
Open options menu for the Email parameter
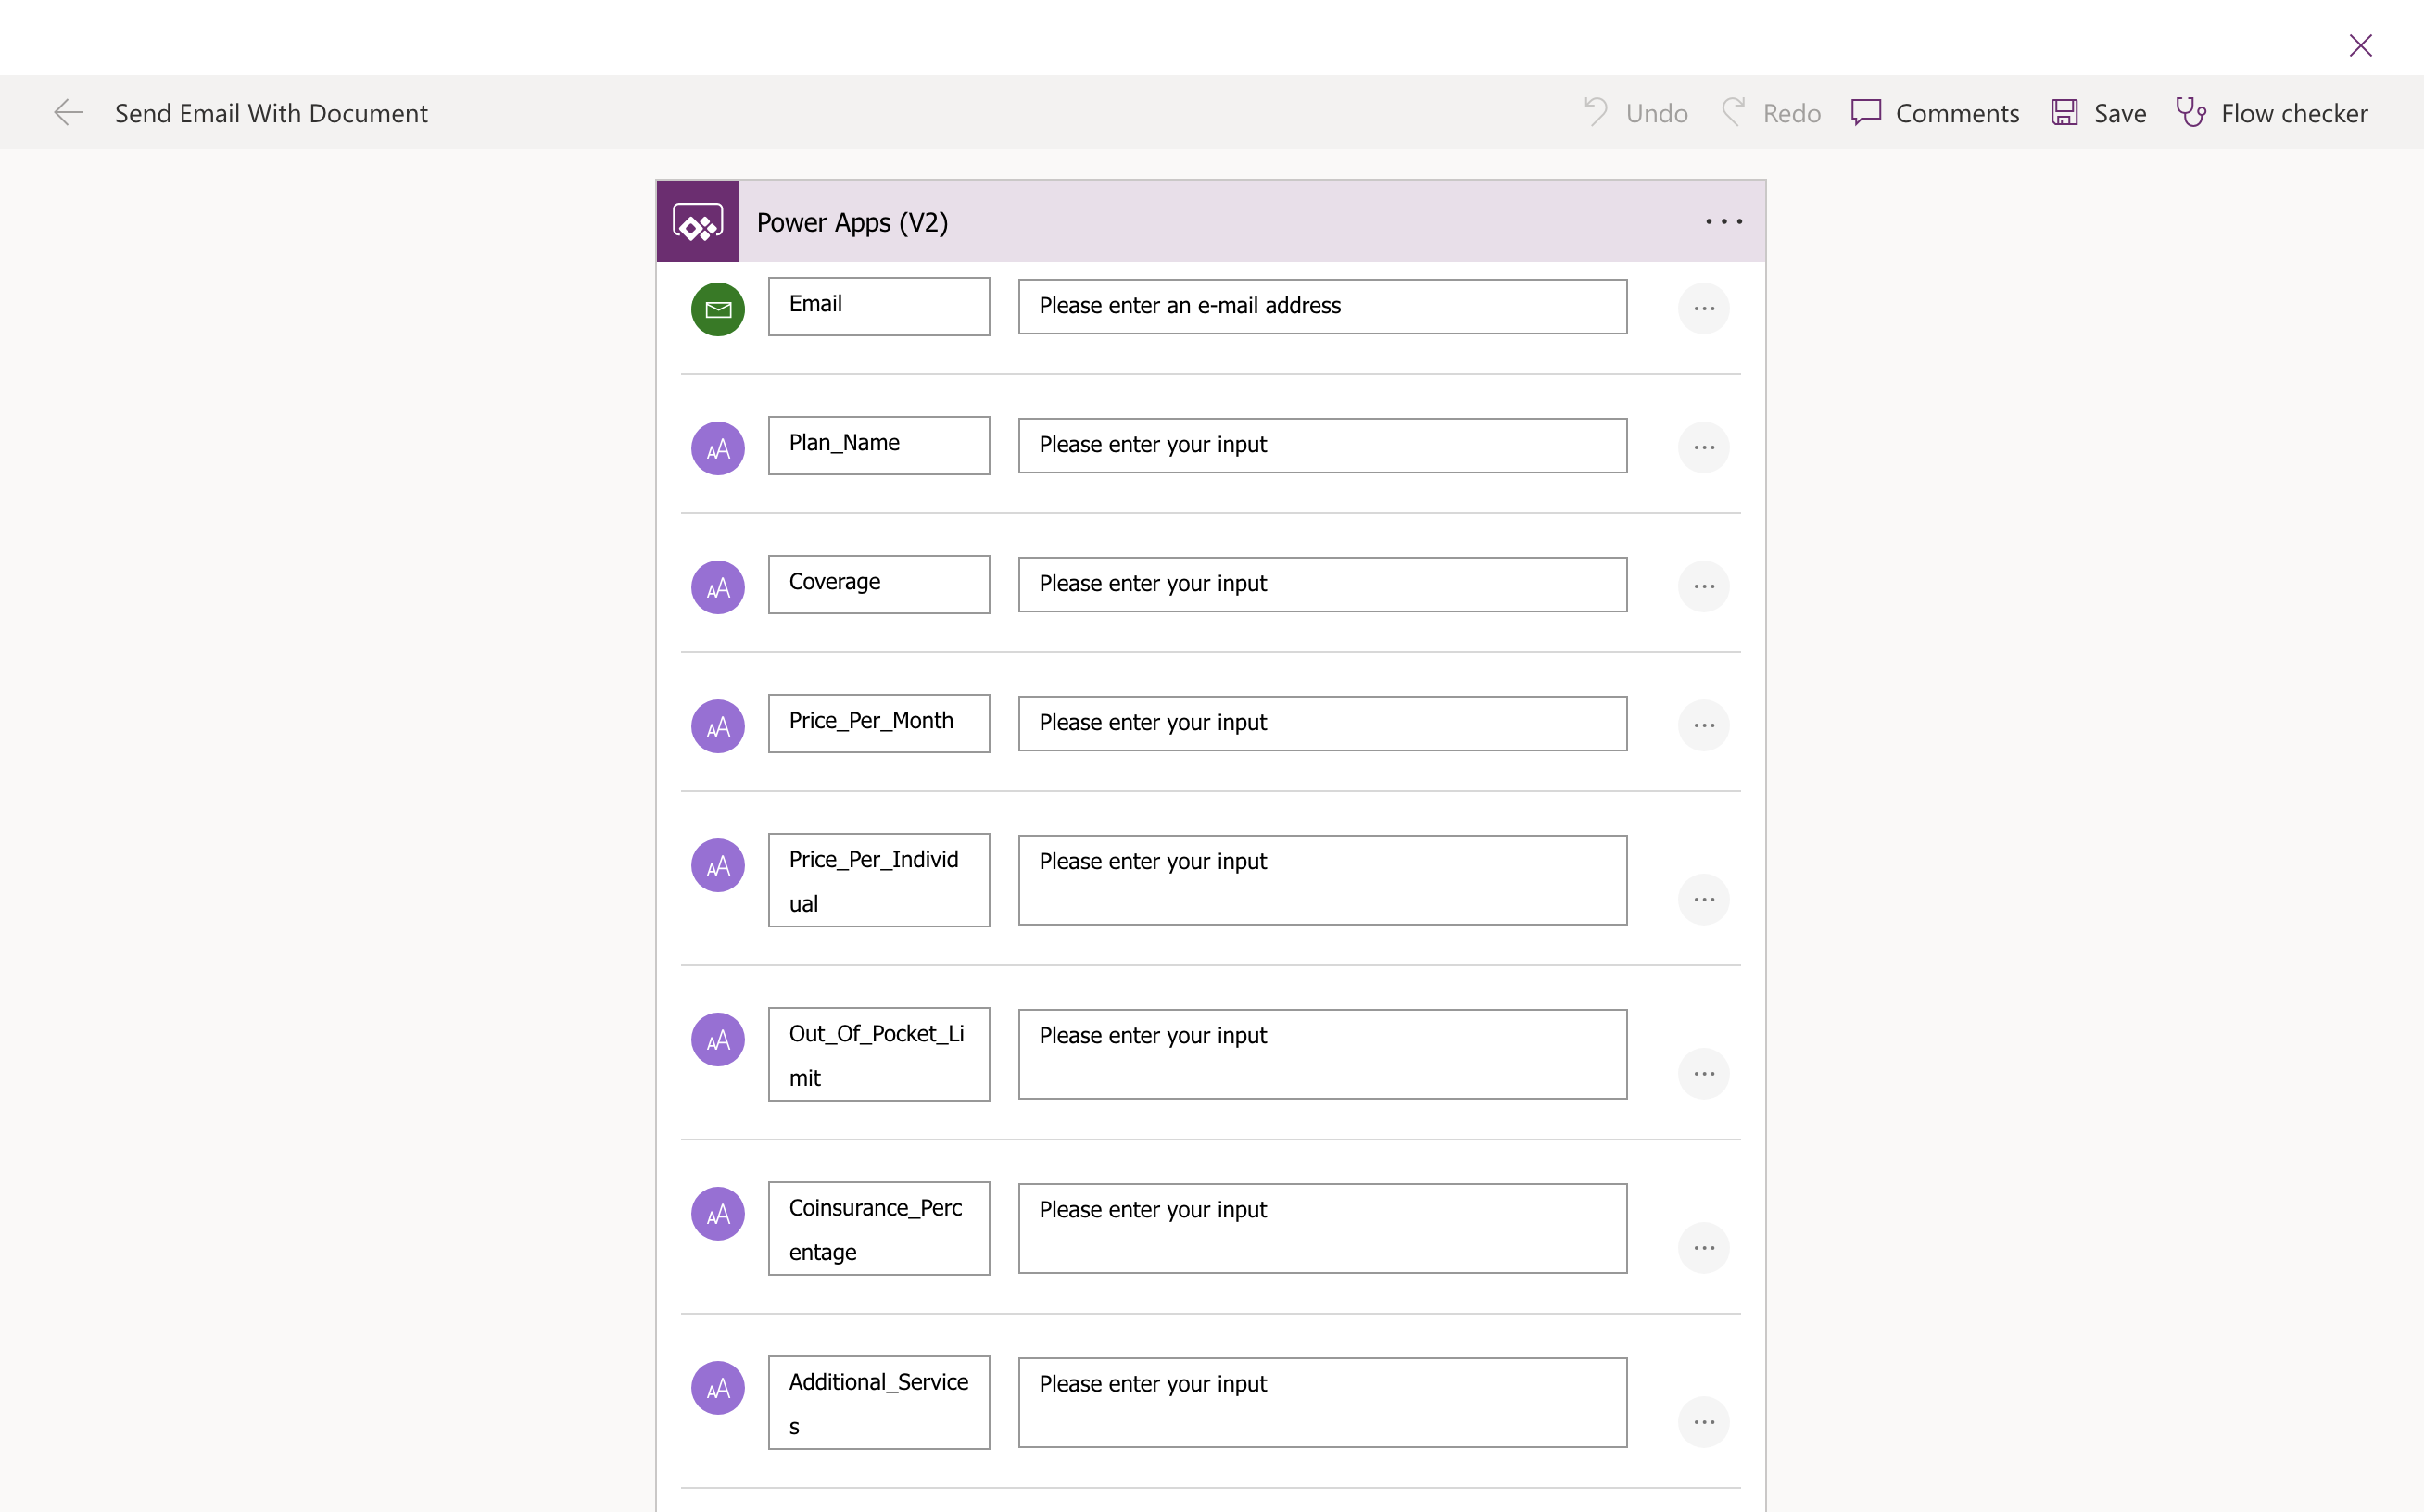point(1705,308)
